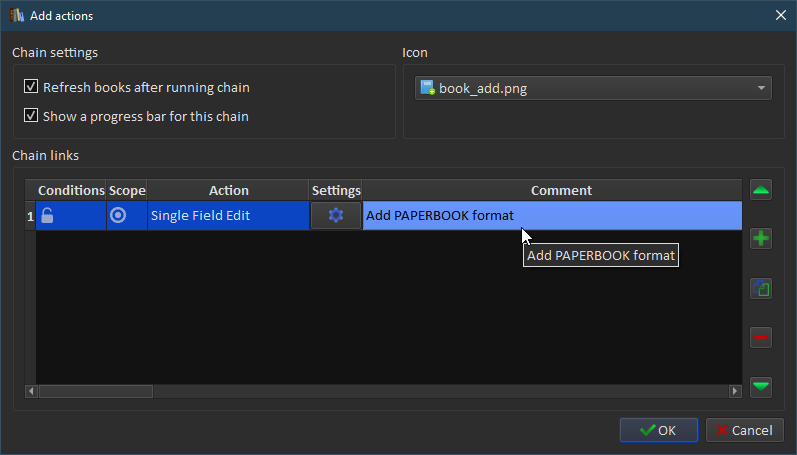Move chain link up with green arrow
Screen dimensions: 797x455
[760, 190]
